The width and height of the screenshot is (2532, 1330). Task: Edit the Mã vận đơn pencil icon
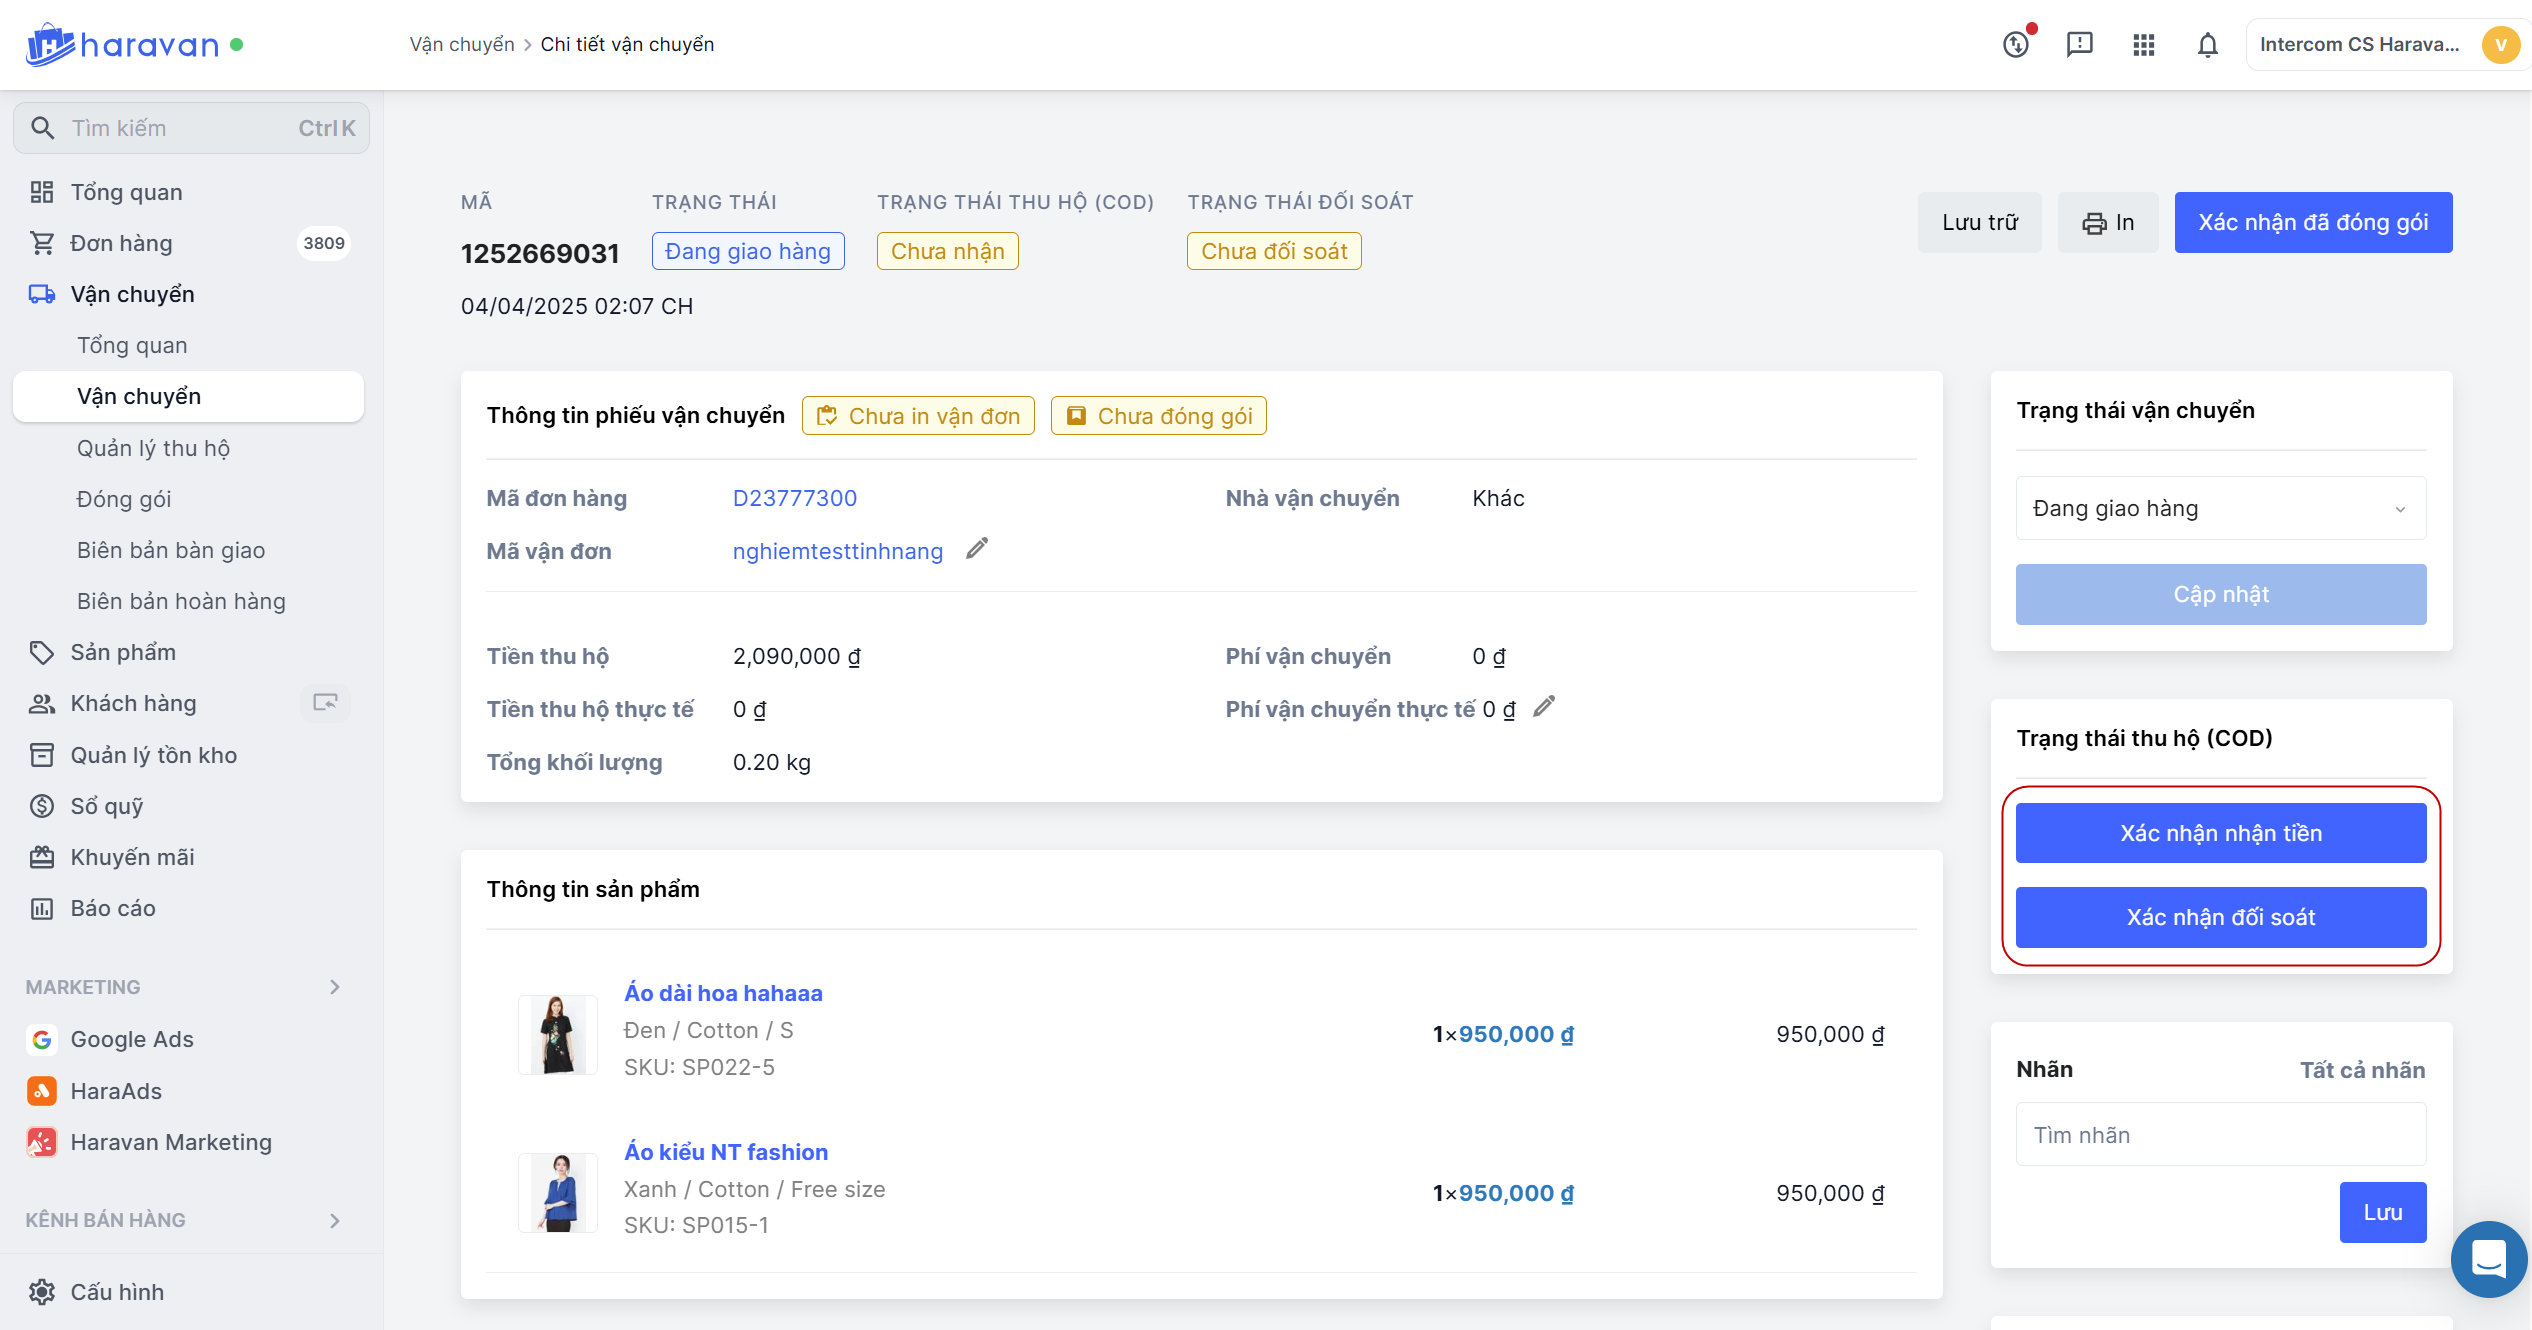pos(977,549)
